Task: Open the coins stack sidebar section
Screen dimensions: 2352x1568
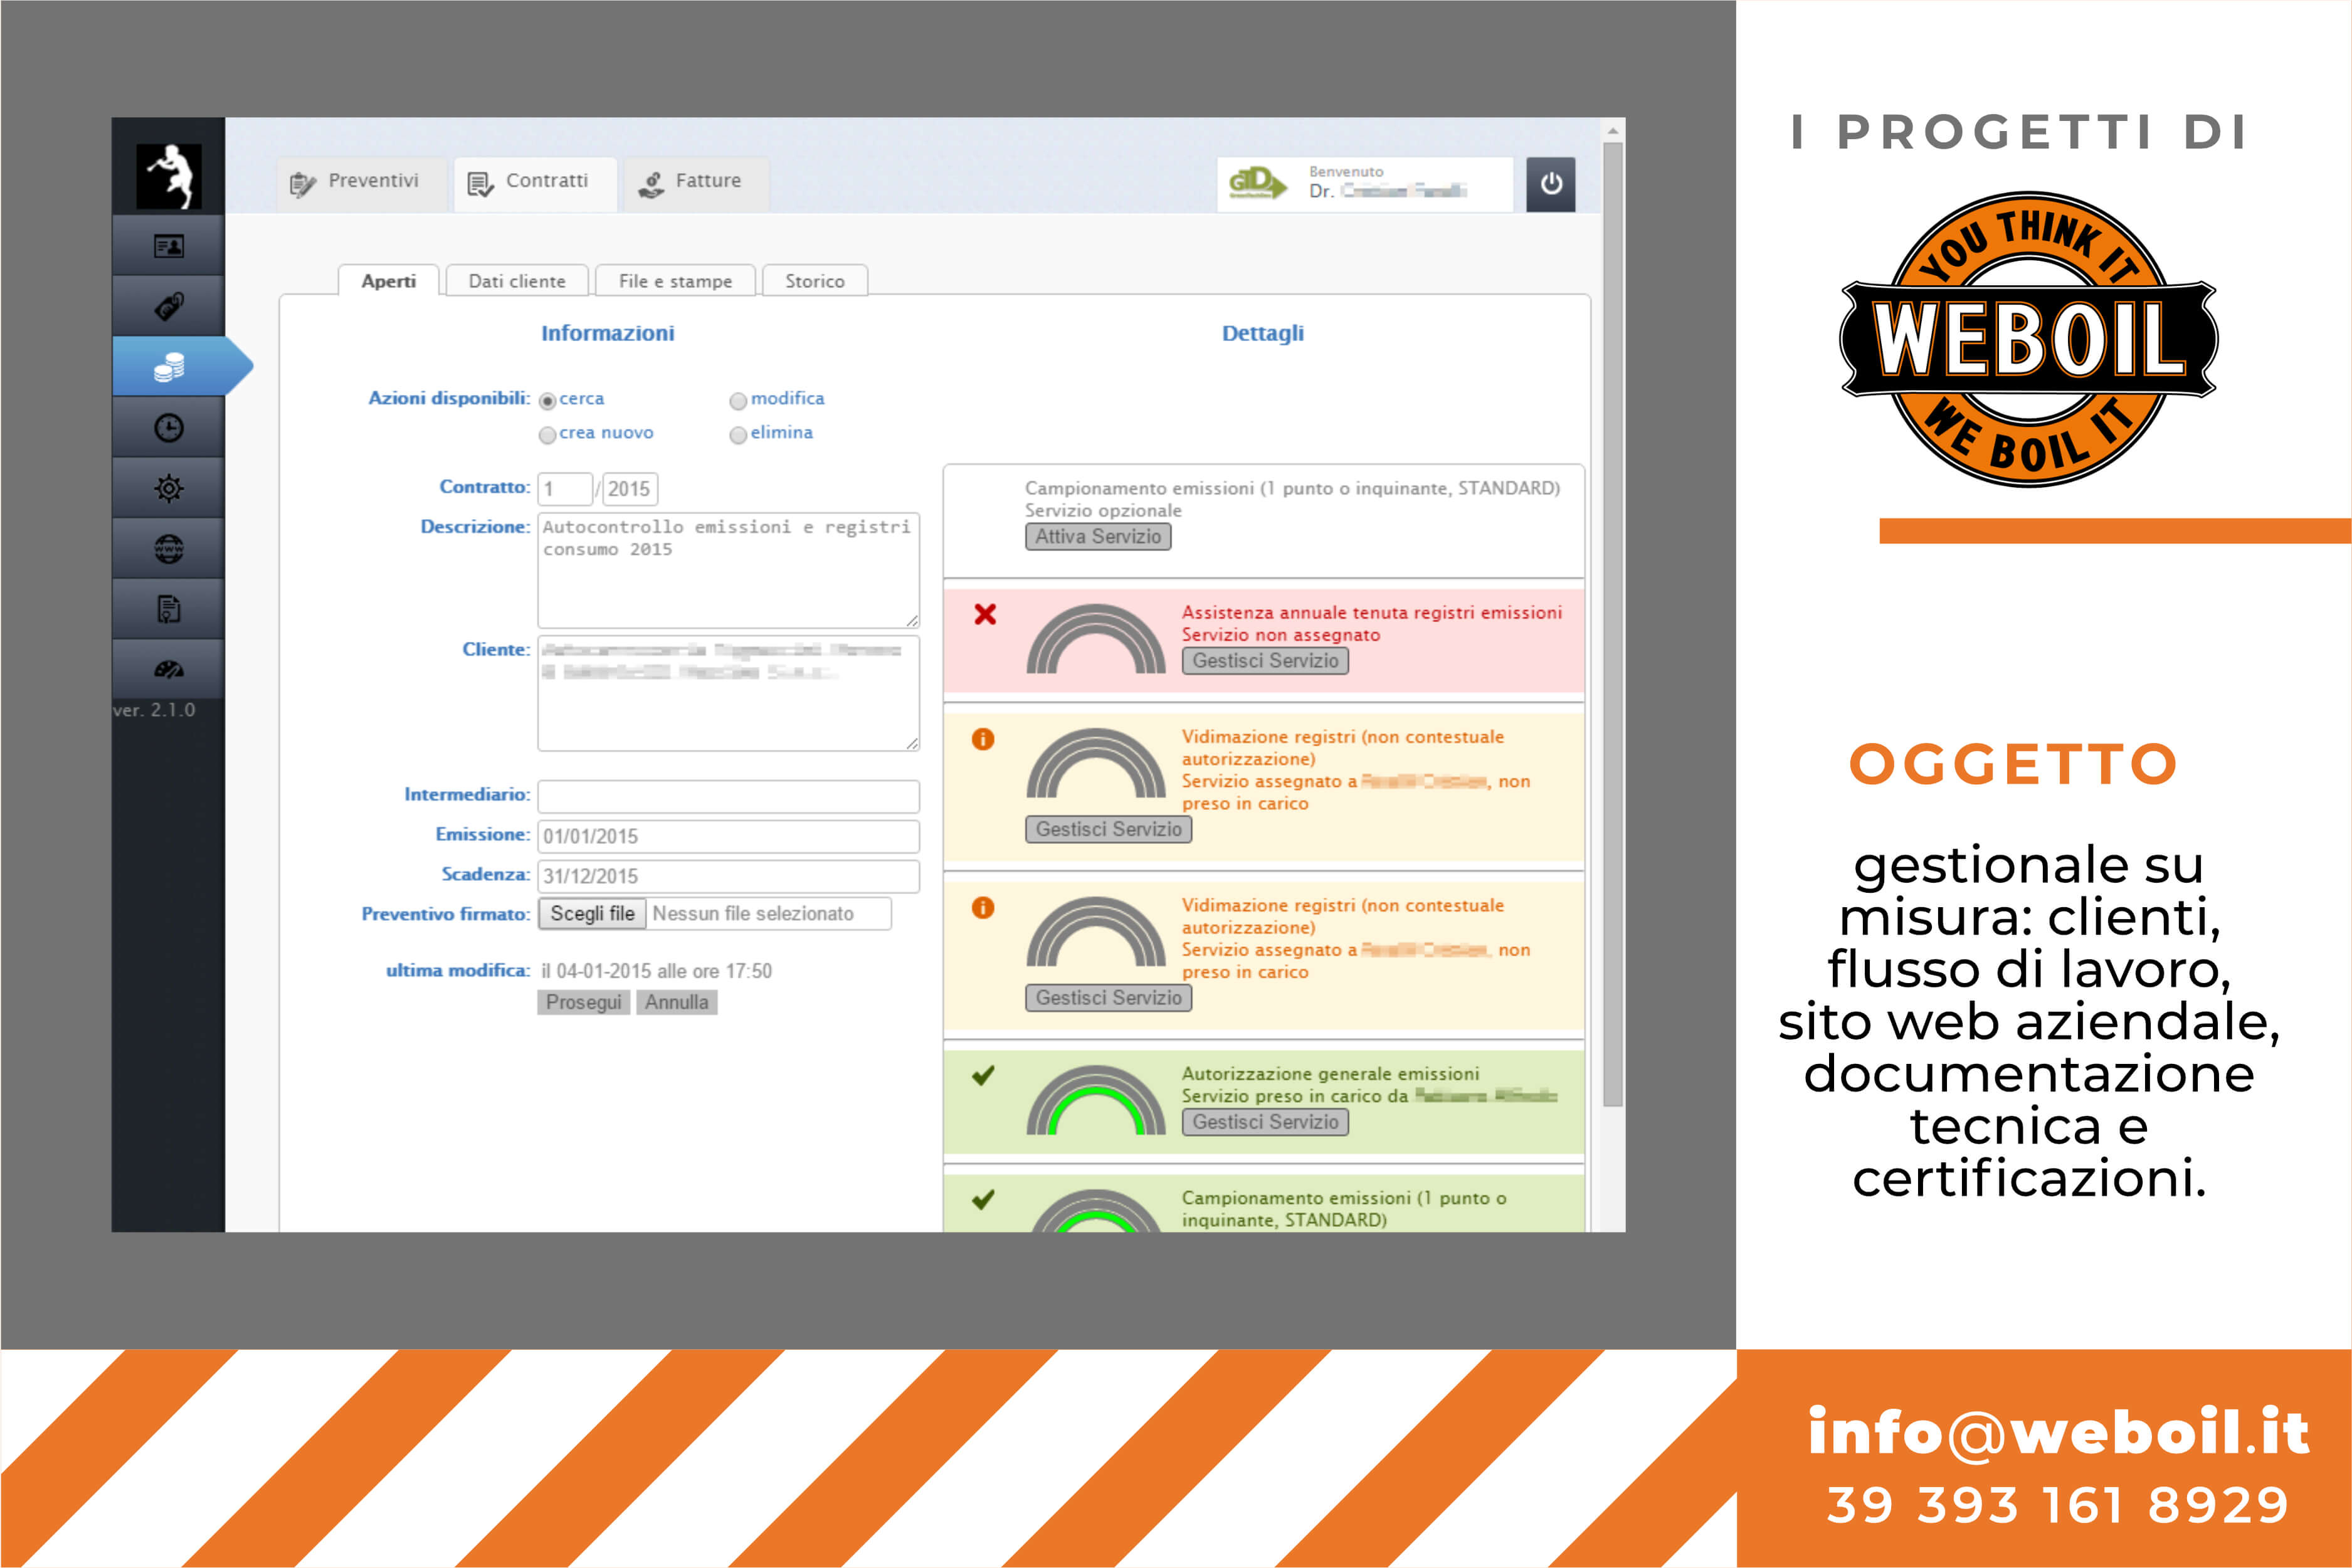Action: pos(168,367)
